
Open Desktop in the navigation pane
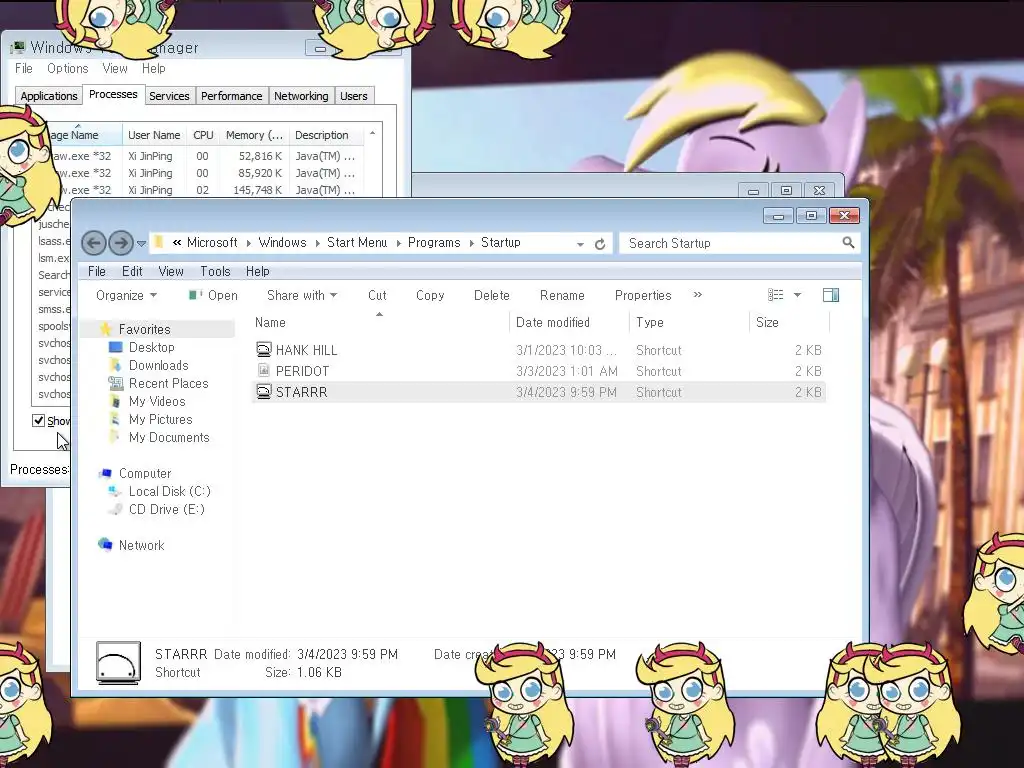[152, 347]
